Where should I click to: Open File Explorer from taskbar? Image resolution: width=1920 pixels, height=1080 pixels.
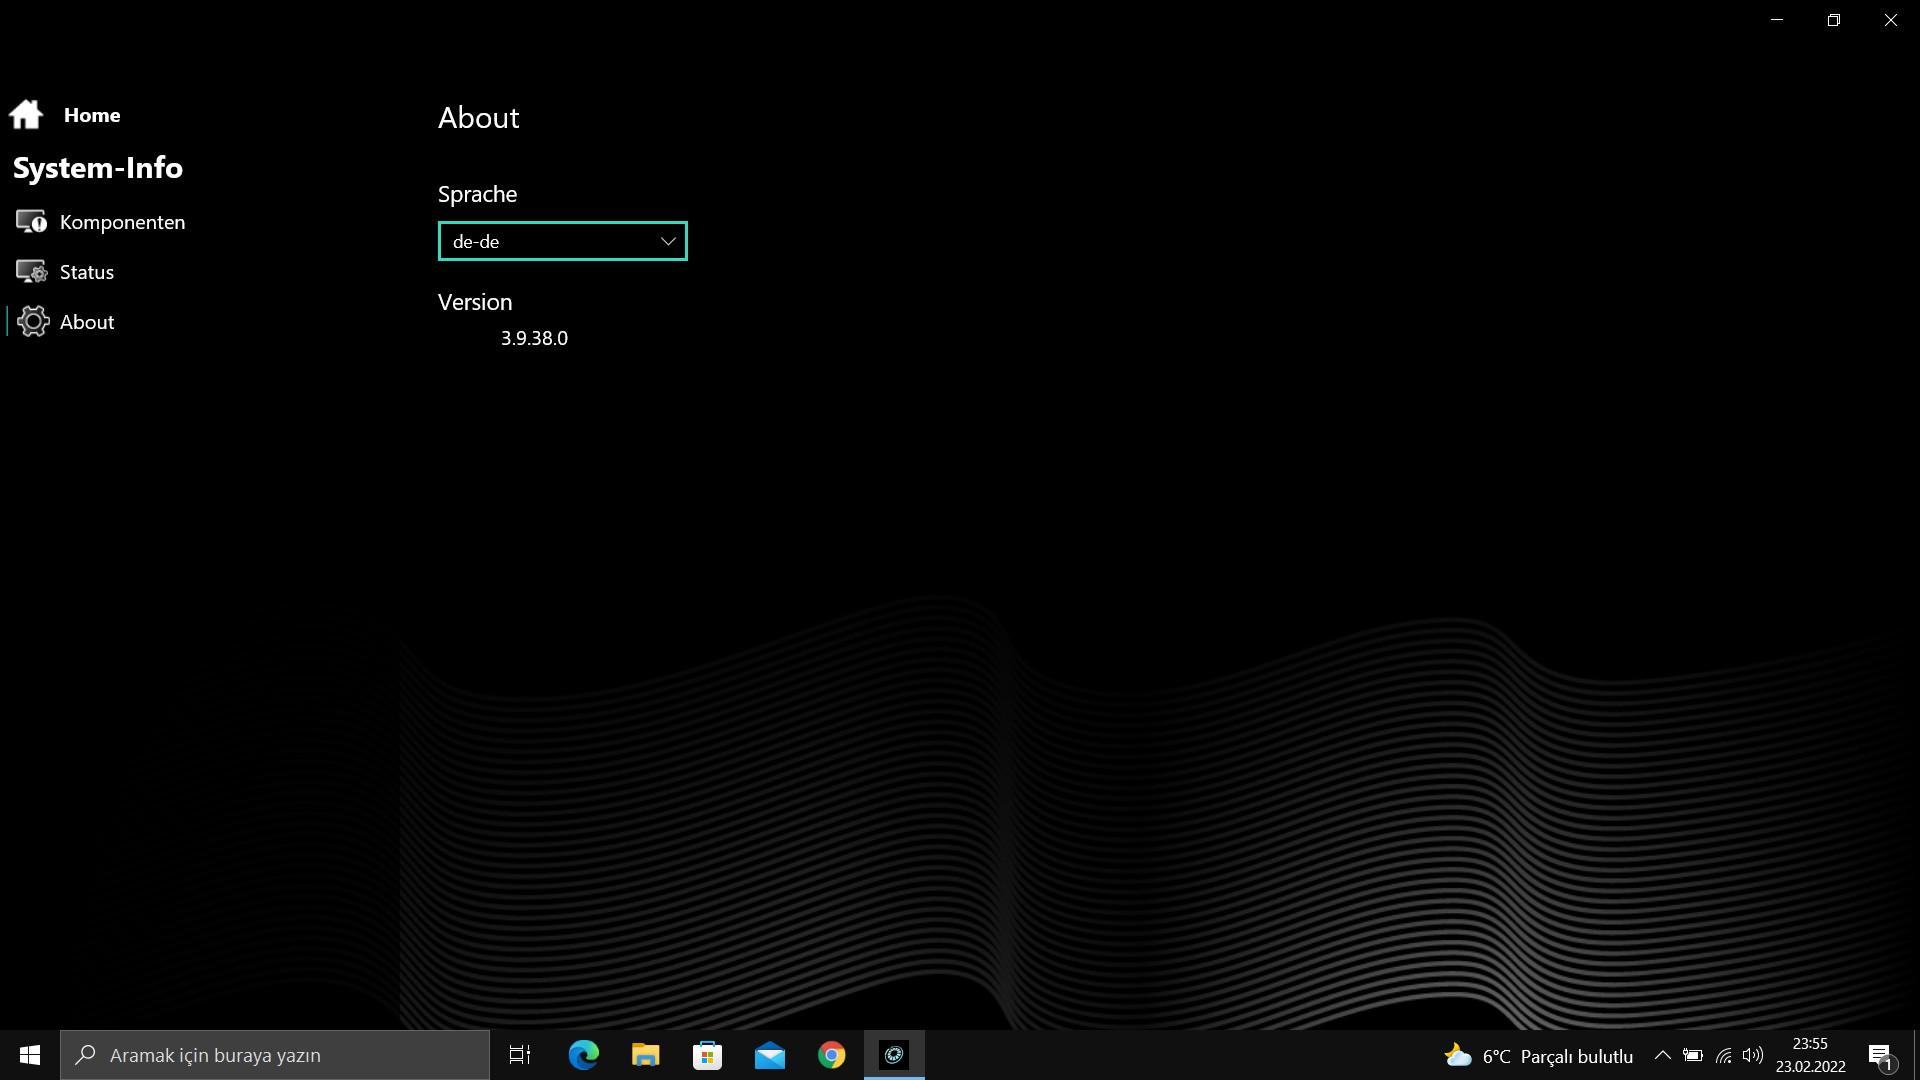[x=646, y=1055]
